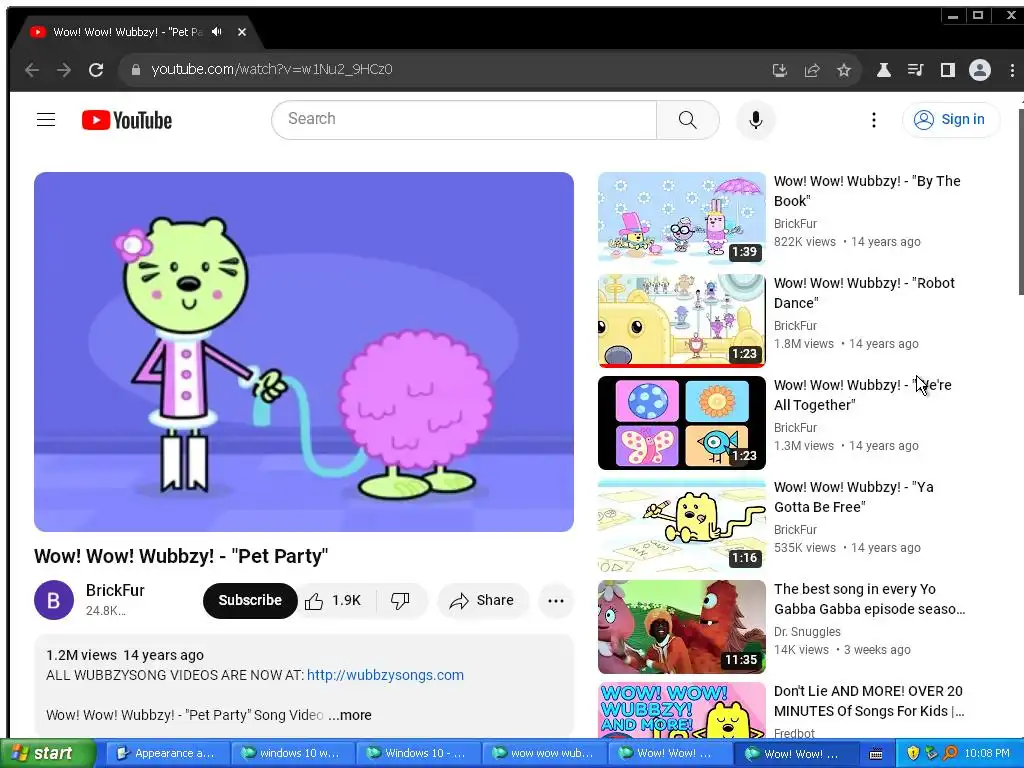Open "Don't Lie AND MORE!" video title
Image resolution: width=1024 pixels, height=768 pixels.
(x=869, y=701)
